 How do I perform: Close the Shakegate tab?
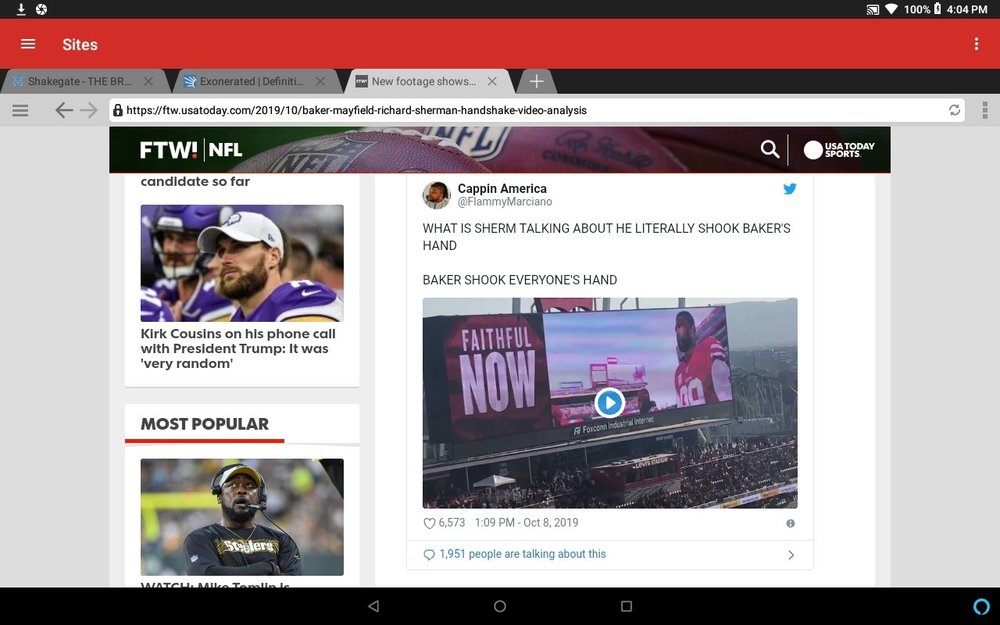click(x=148, y=82)
